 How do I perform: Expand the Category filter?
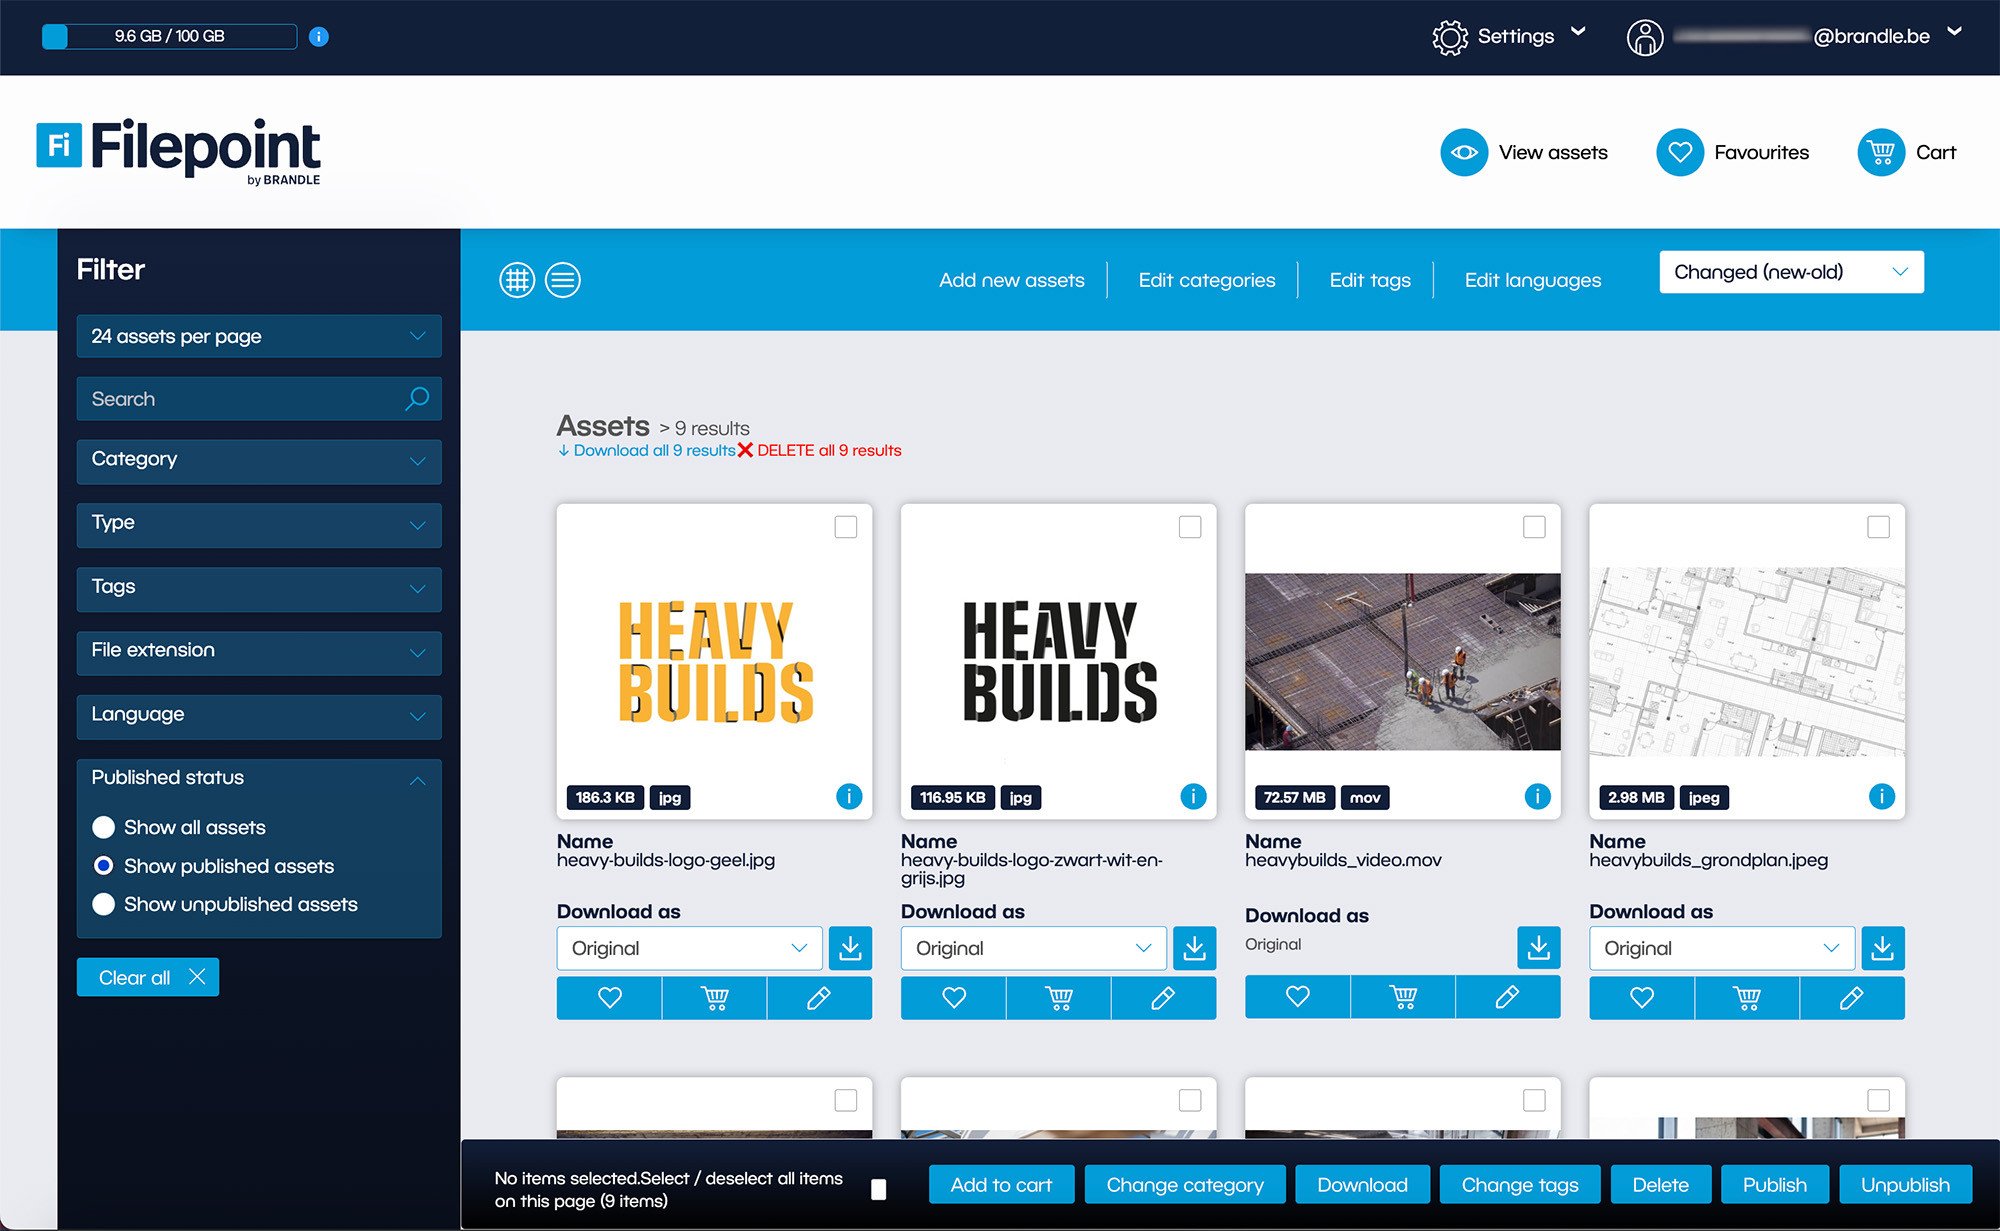(x=259, y=460)
